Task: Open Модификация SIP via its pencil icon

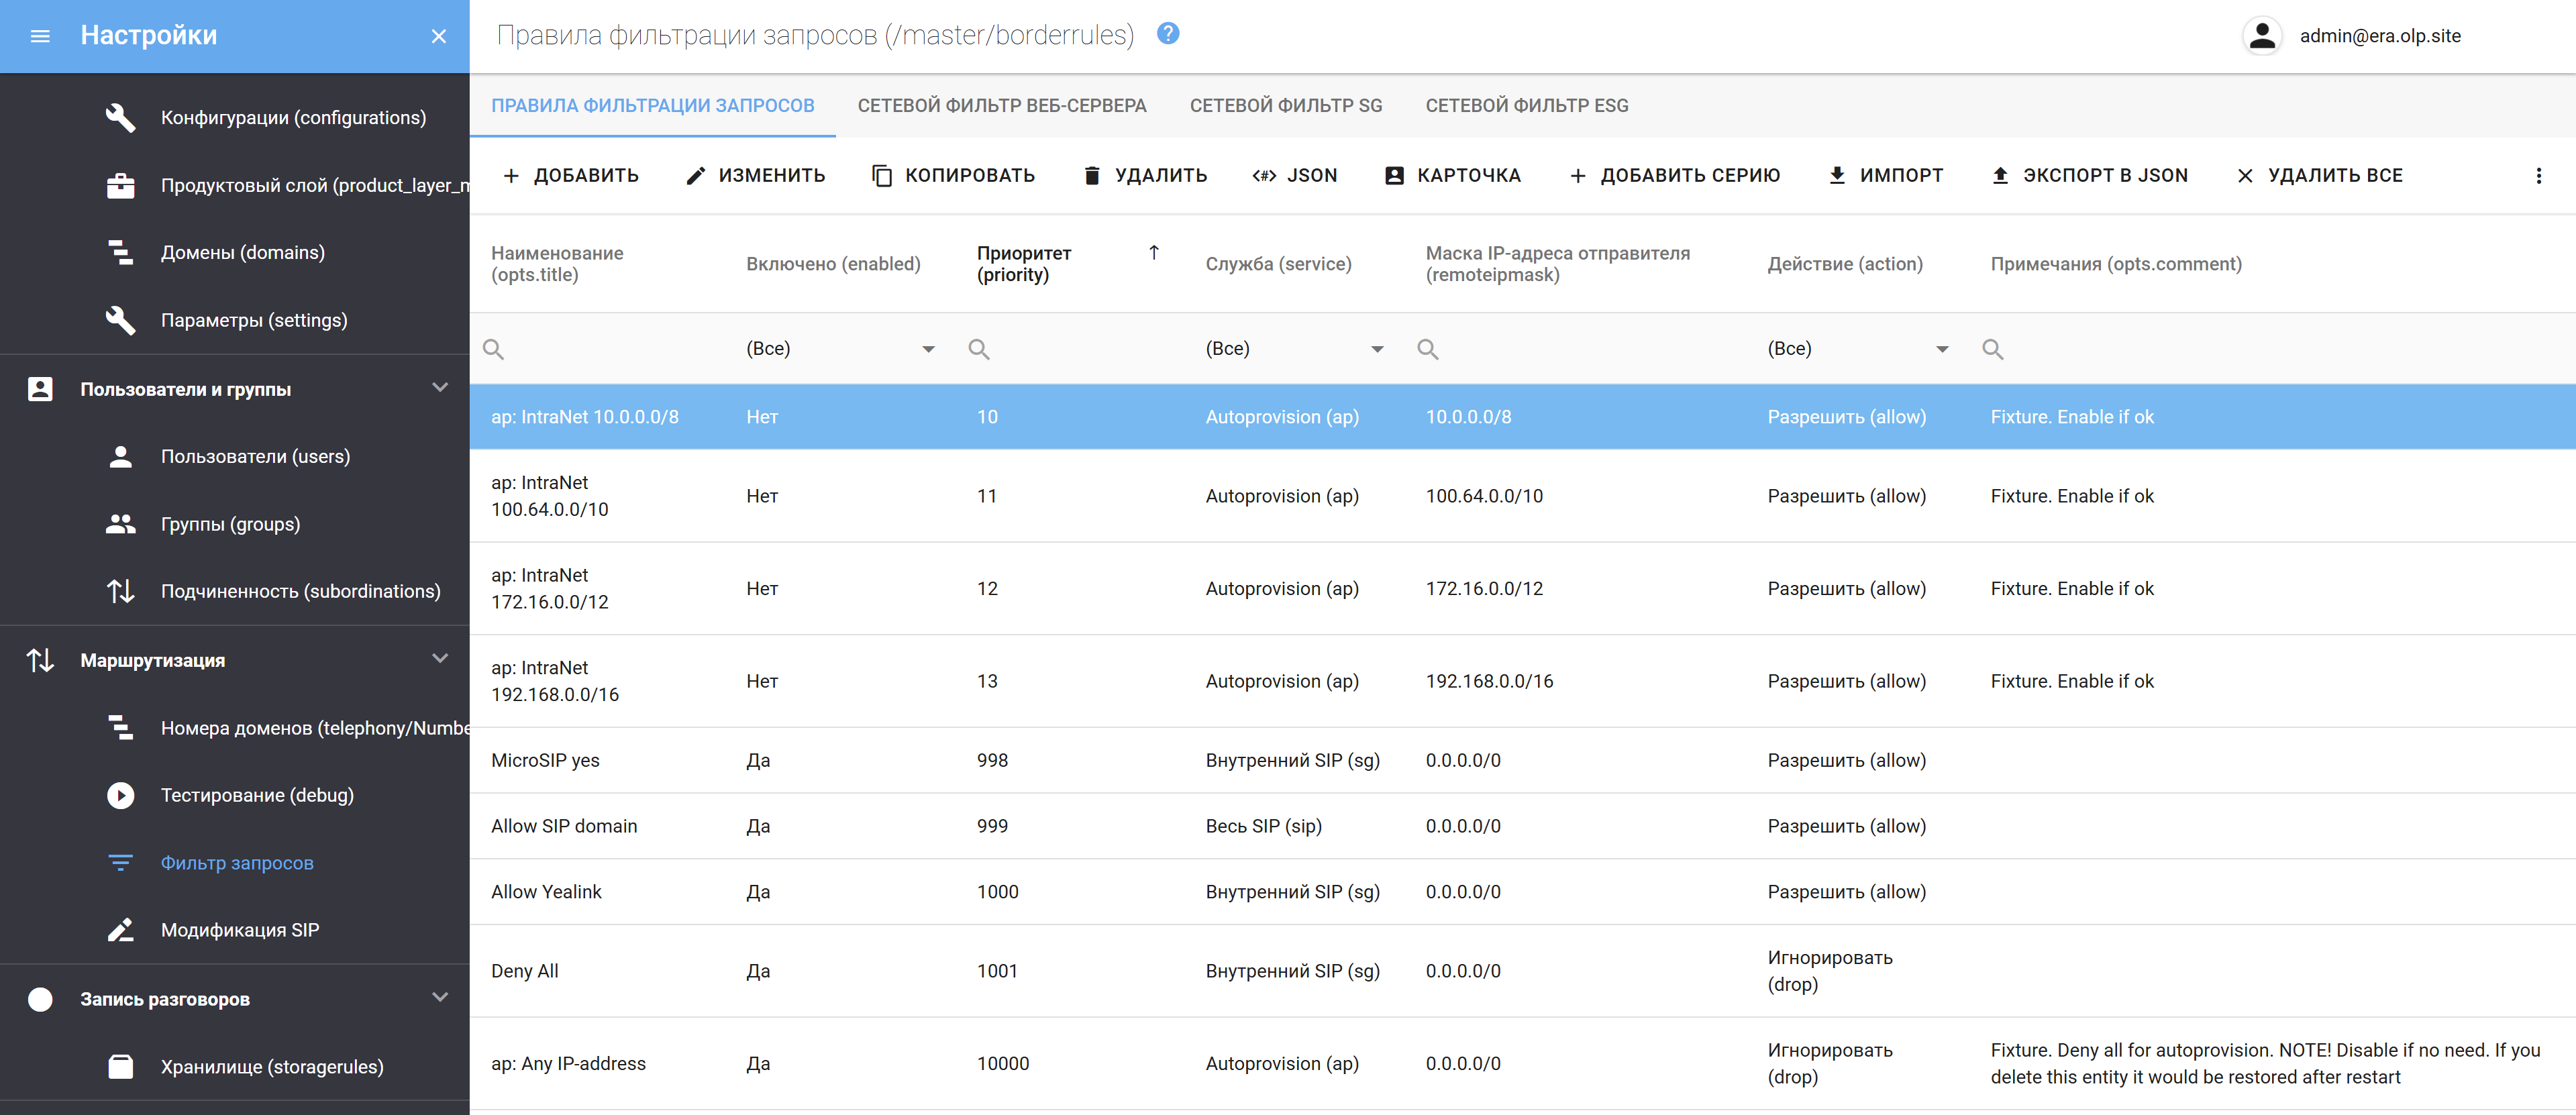Action: (x=120, y=930)
